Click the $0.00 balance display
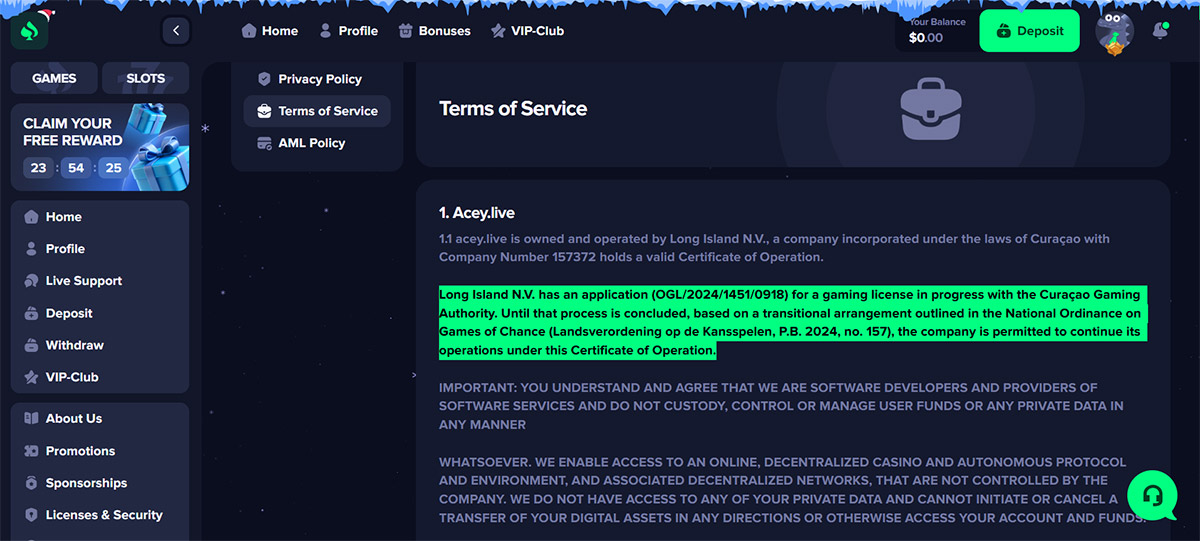Screen dimensions: 1200x541 [x=926, y=38]
